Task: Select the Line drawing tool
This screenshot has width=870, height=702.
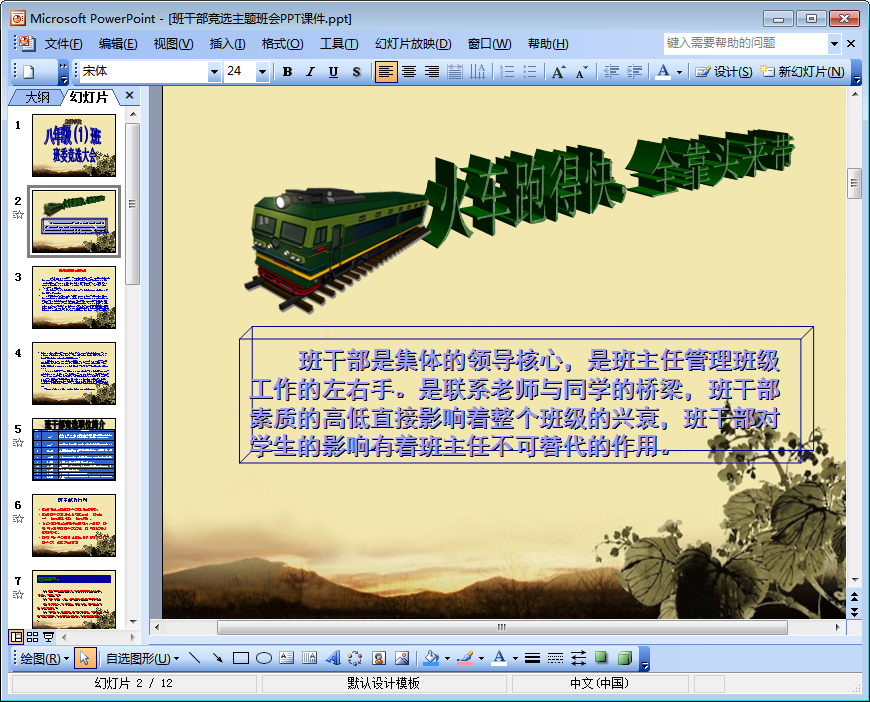Action: pyautogui.click(x=195, y=658)
